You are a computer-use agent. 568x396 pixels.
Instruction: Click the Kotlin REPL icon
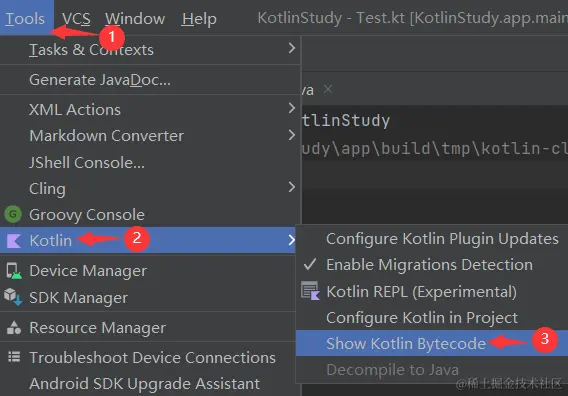click(310, 291)
